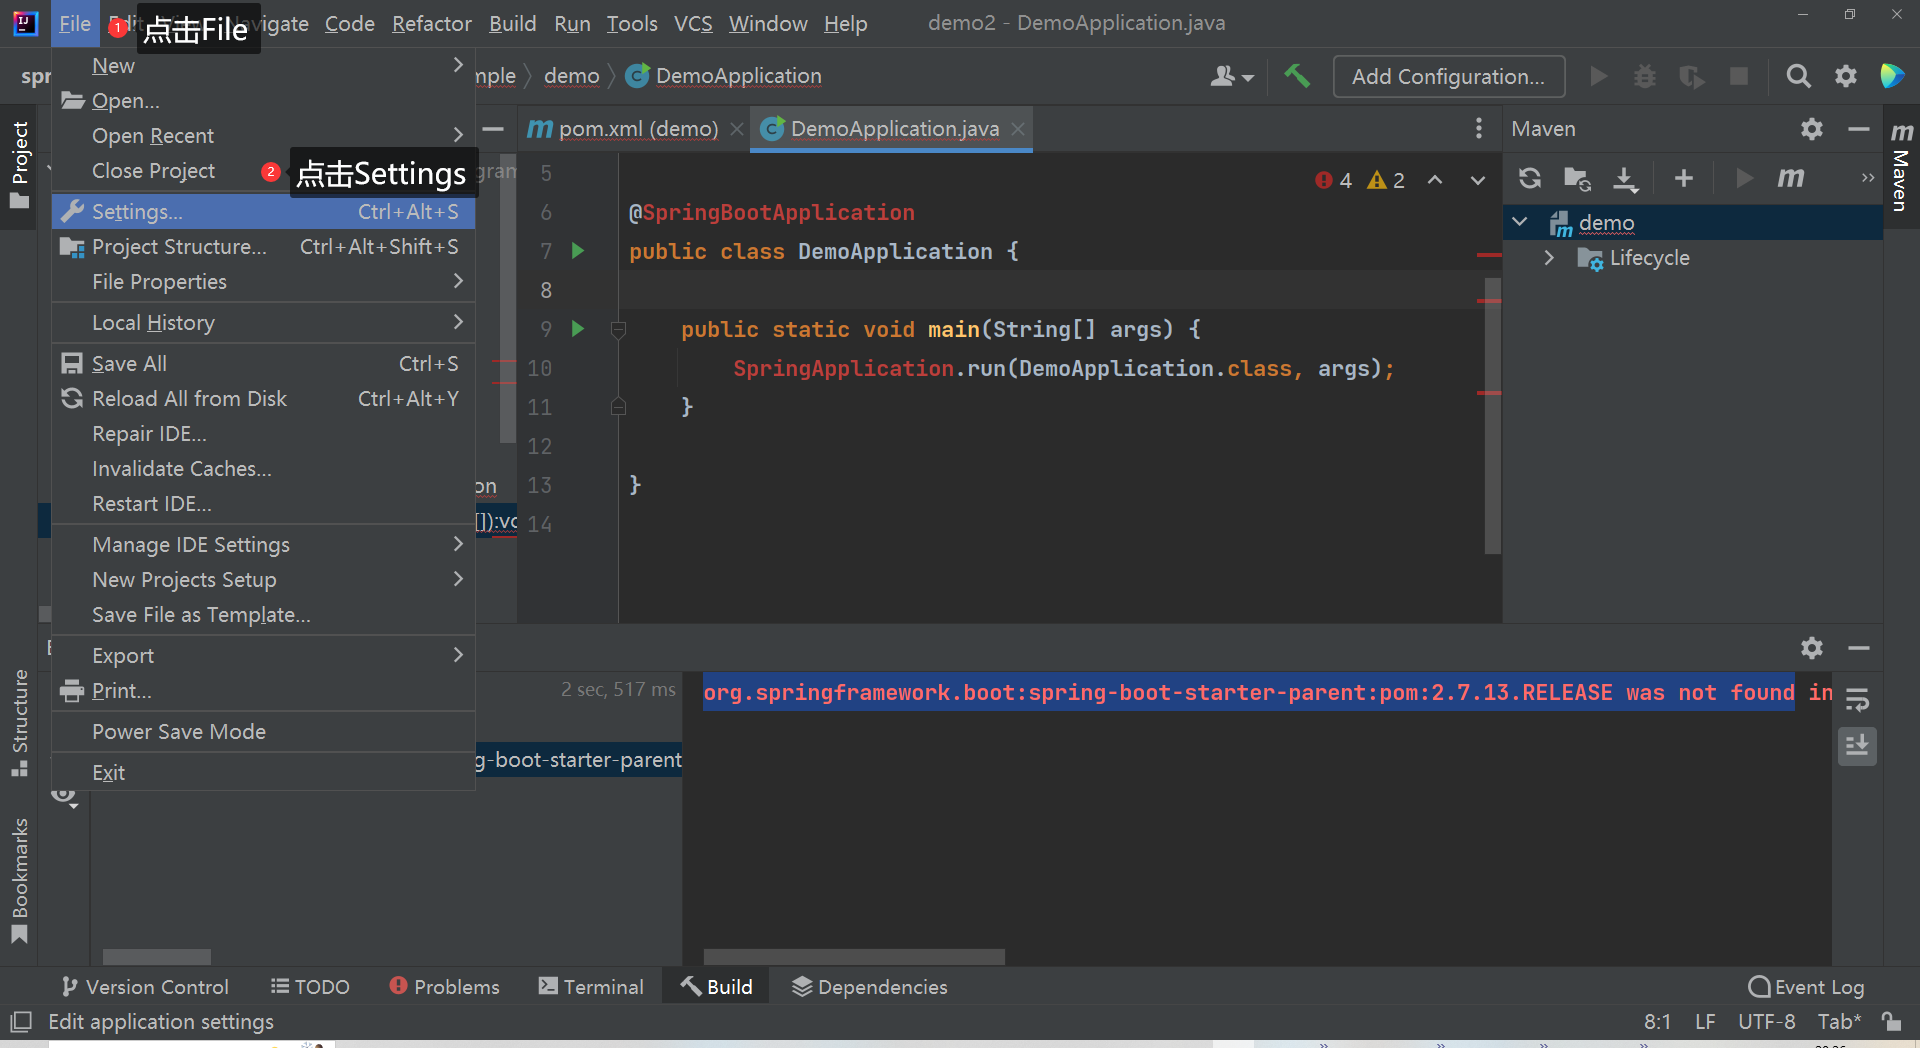The width and height of the screenshot is (1920, 1048).
Task: Toggle the Project side tool window
Action: 19,165
